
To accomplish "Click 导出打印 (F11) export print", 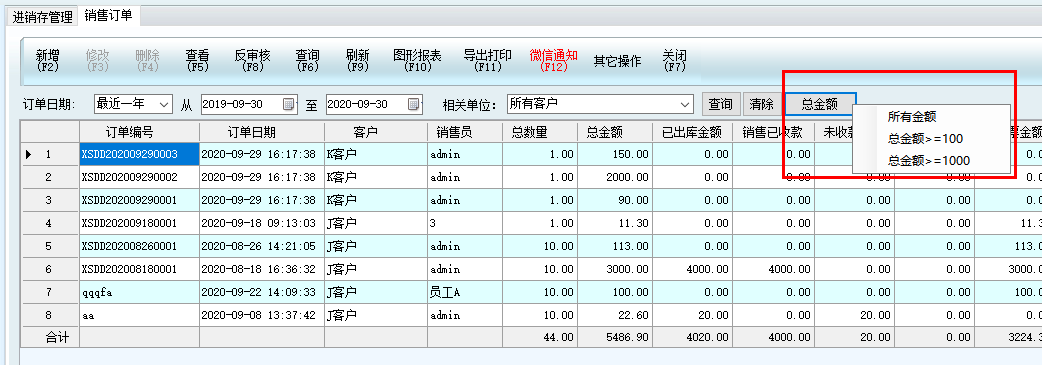I will tap(488, 61).
